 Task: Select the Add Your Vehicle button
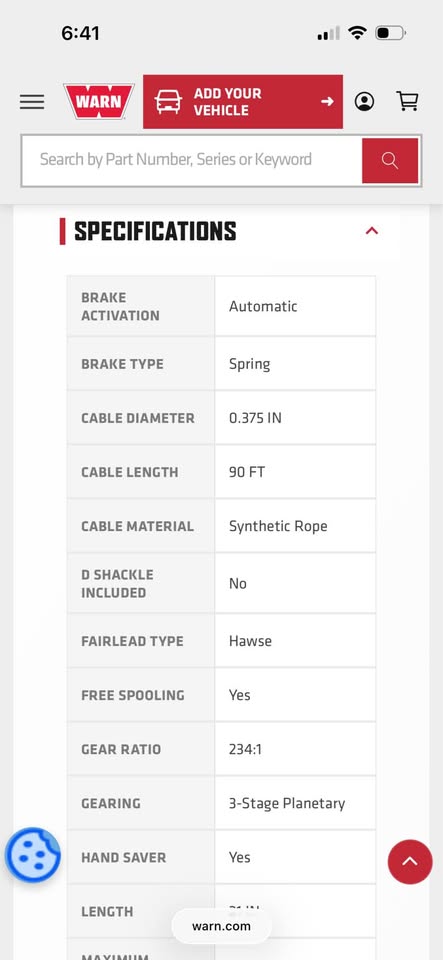(243, 102)
